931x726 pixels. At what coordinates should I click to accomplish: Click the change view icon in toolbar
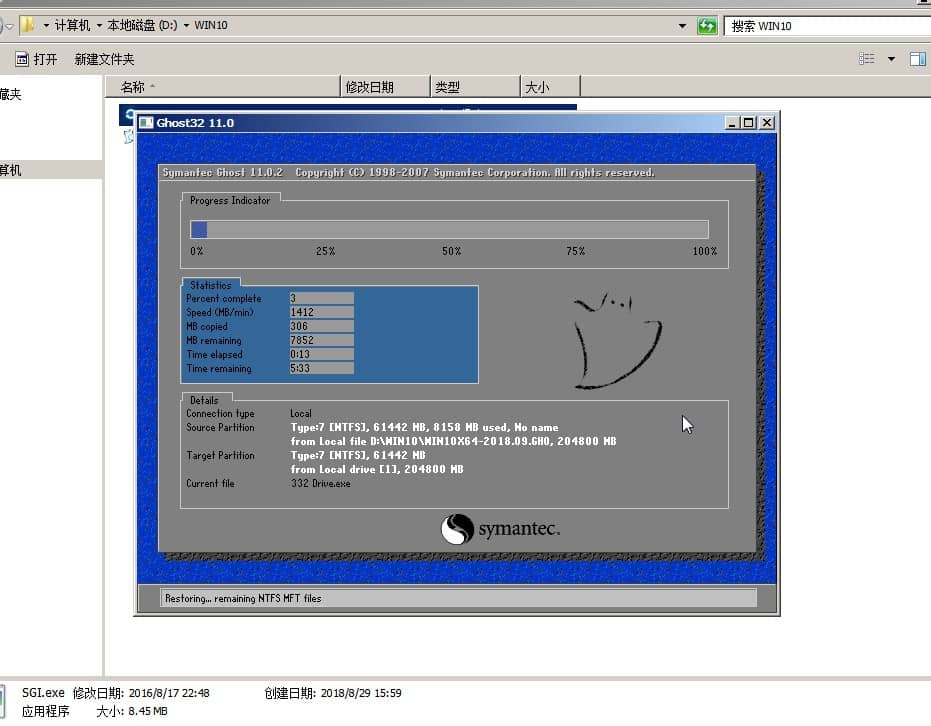pos(867,59)
